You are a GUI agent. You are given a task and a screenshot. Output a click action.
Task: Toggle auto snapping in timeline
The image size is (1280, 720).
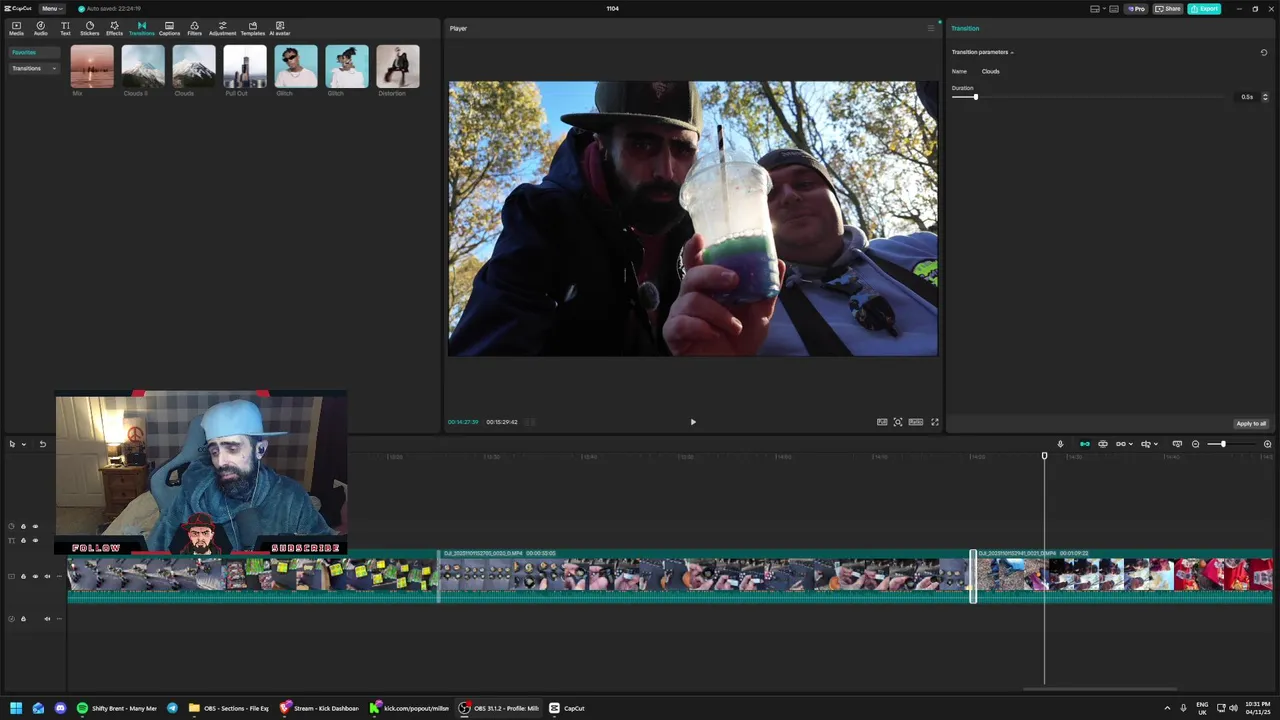(1103, 444)
